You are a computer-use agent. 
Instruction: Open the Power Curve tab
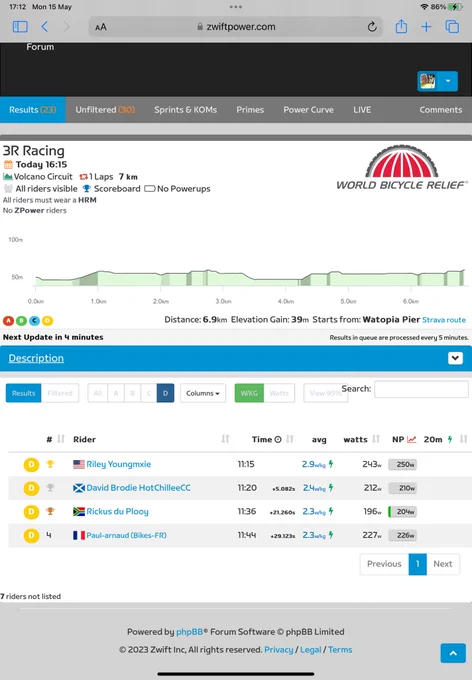(x=308, y=110)
